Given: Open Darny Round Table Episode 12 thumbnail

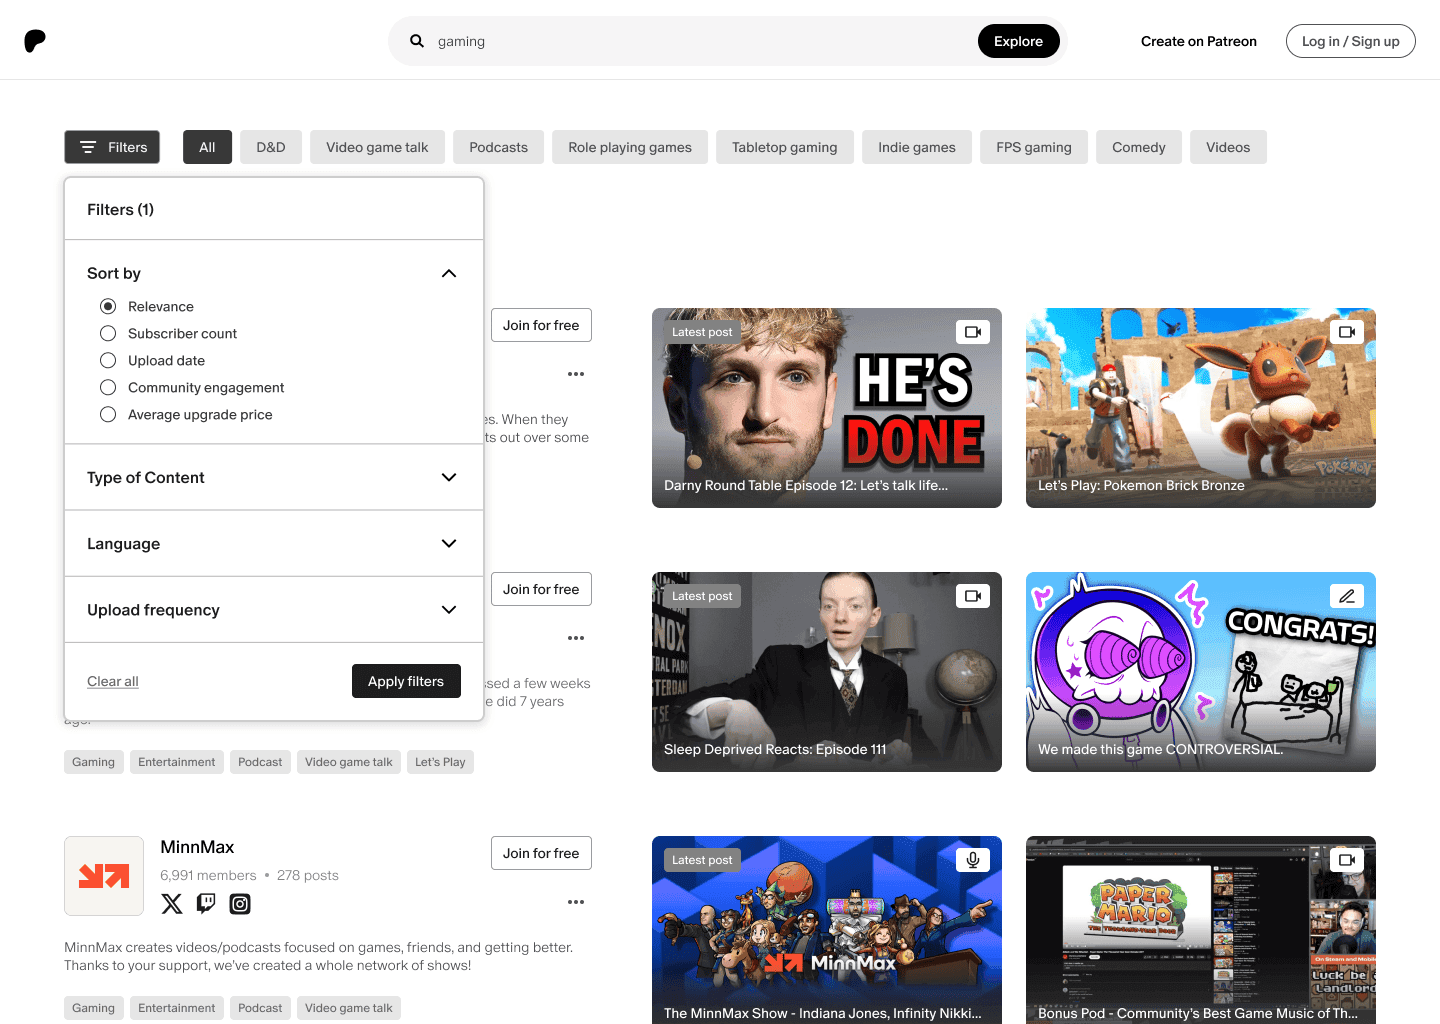Looking at the screenshot, I should tap(827, 408).
